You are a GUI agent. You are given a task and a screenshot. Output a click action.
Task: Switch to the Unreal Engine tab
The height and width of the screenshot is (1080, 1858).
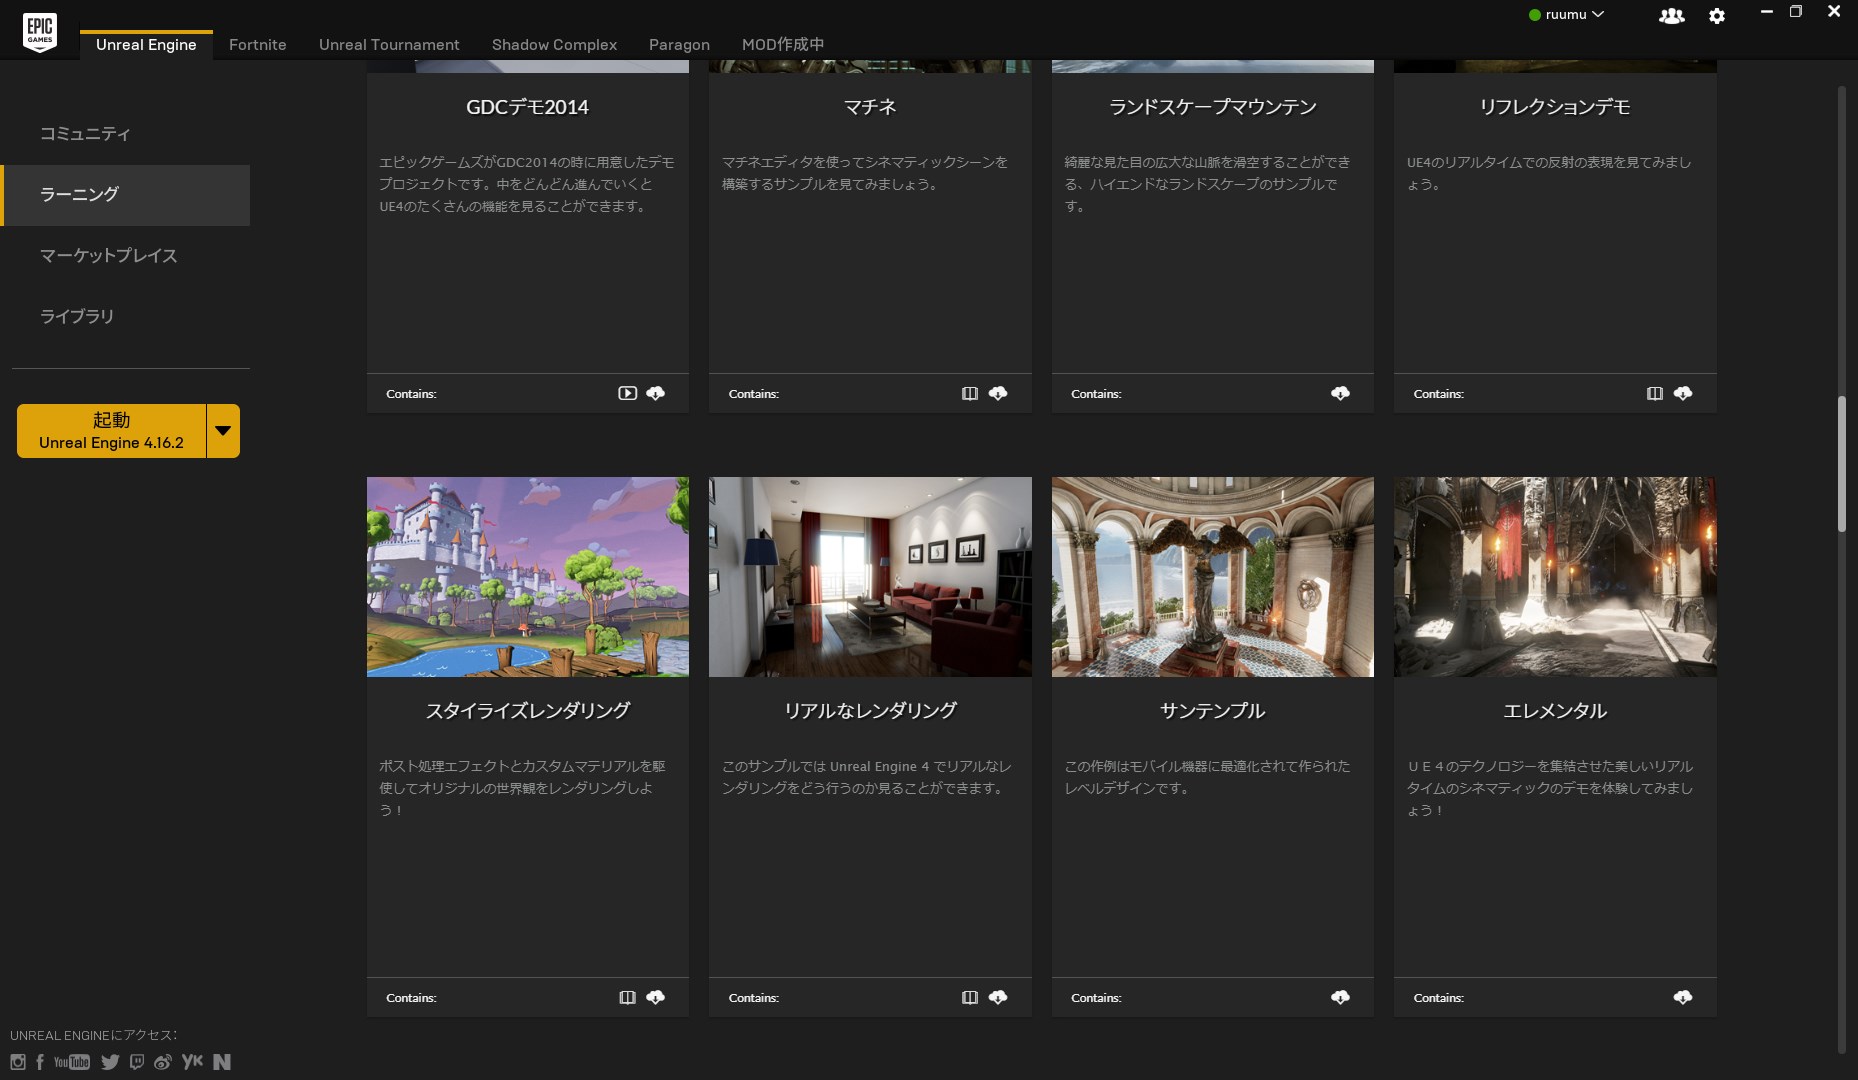coord(146,45)
